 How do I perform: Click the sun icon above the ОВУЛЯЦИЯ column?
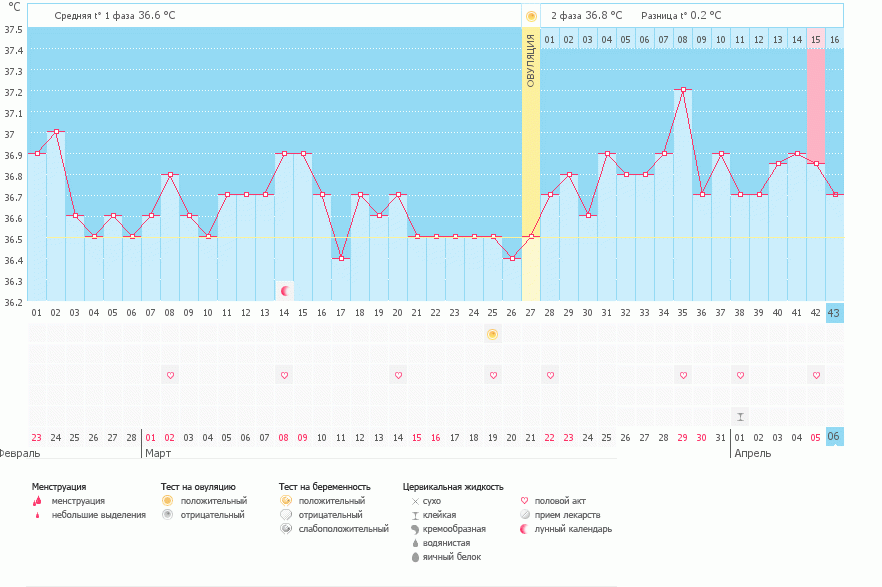[531, 16]
